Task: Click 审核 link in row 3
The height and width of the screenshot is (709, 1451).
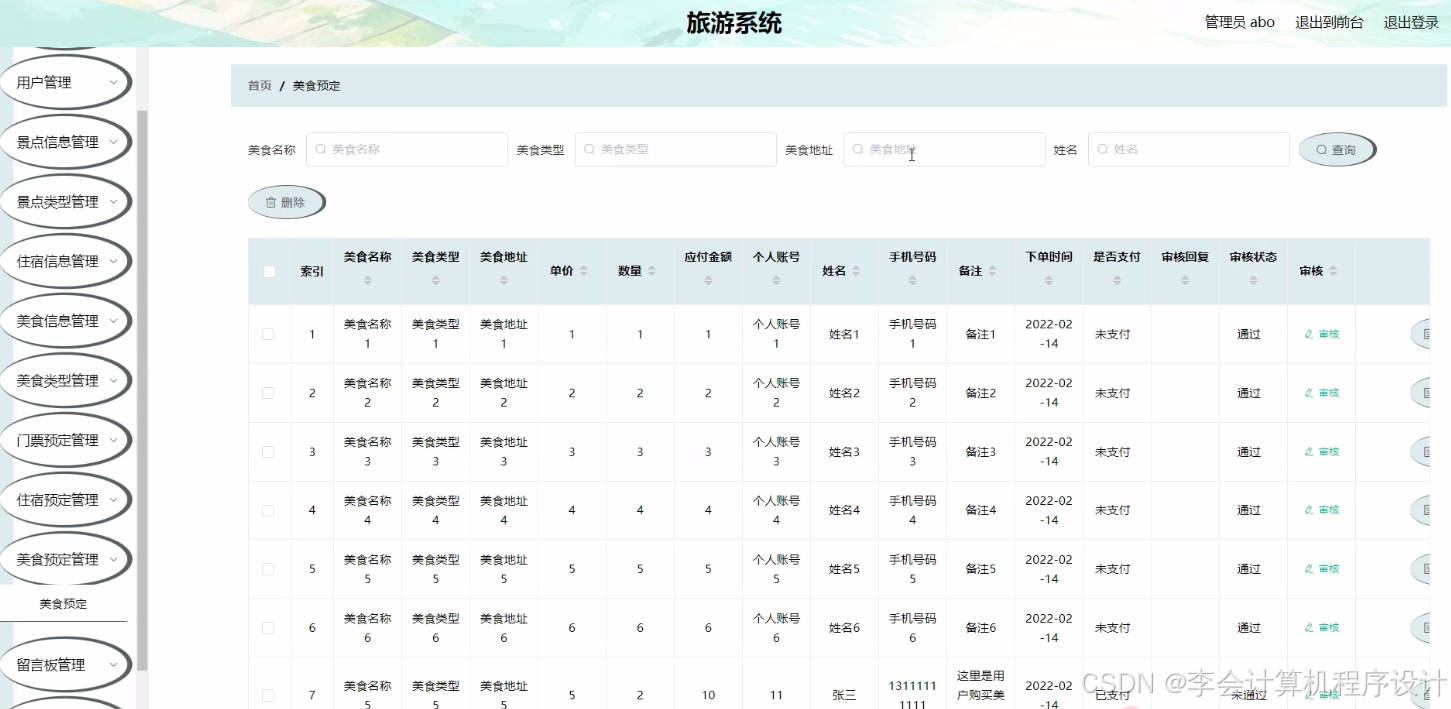Action: pos(1322,452)
